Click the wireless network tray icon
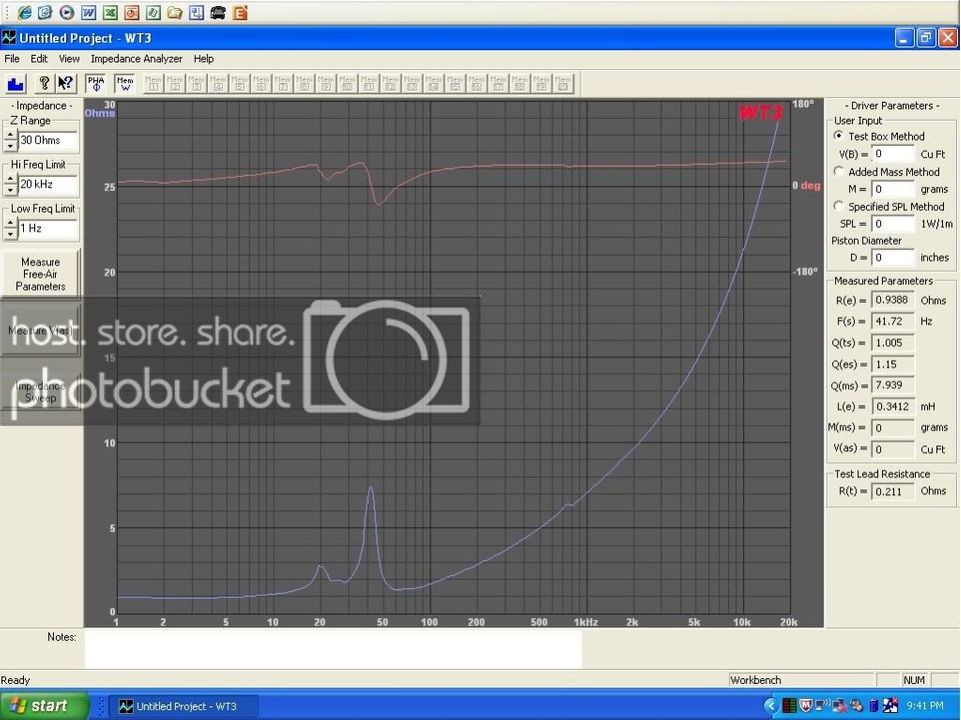Viewport: 961px width, 720px height. tap(822, 706)
